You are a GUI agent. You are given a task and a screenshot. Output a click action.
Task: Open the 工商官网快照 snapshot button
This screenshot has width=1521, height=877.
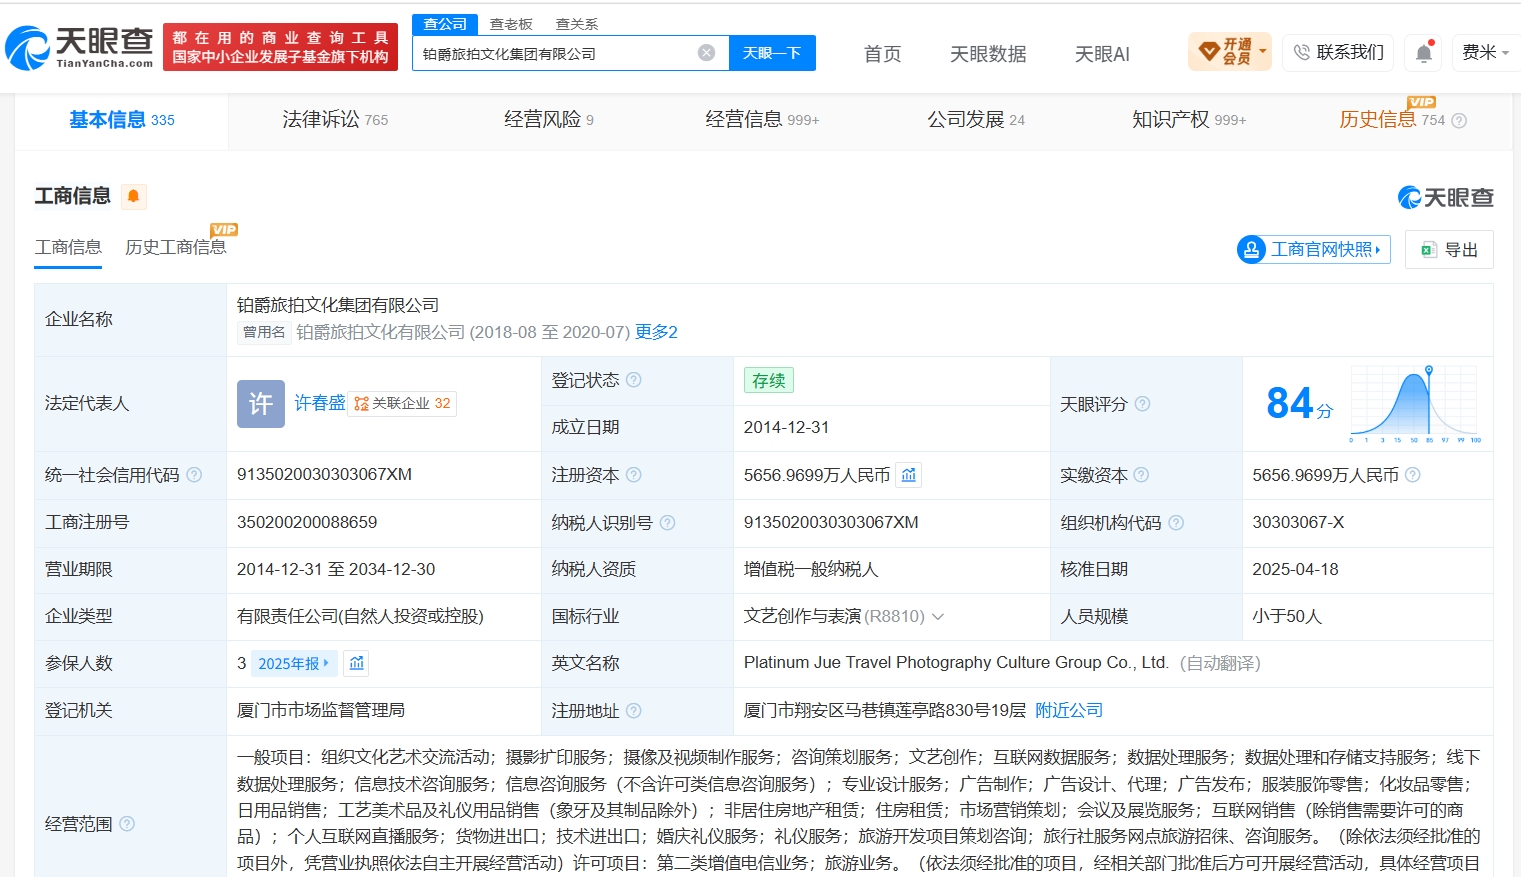[x=1314, y=249]
